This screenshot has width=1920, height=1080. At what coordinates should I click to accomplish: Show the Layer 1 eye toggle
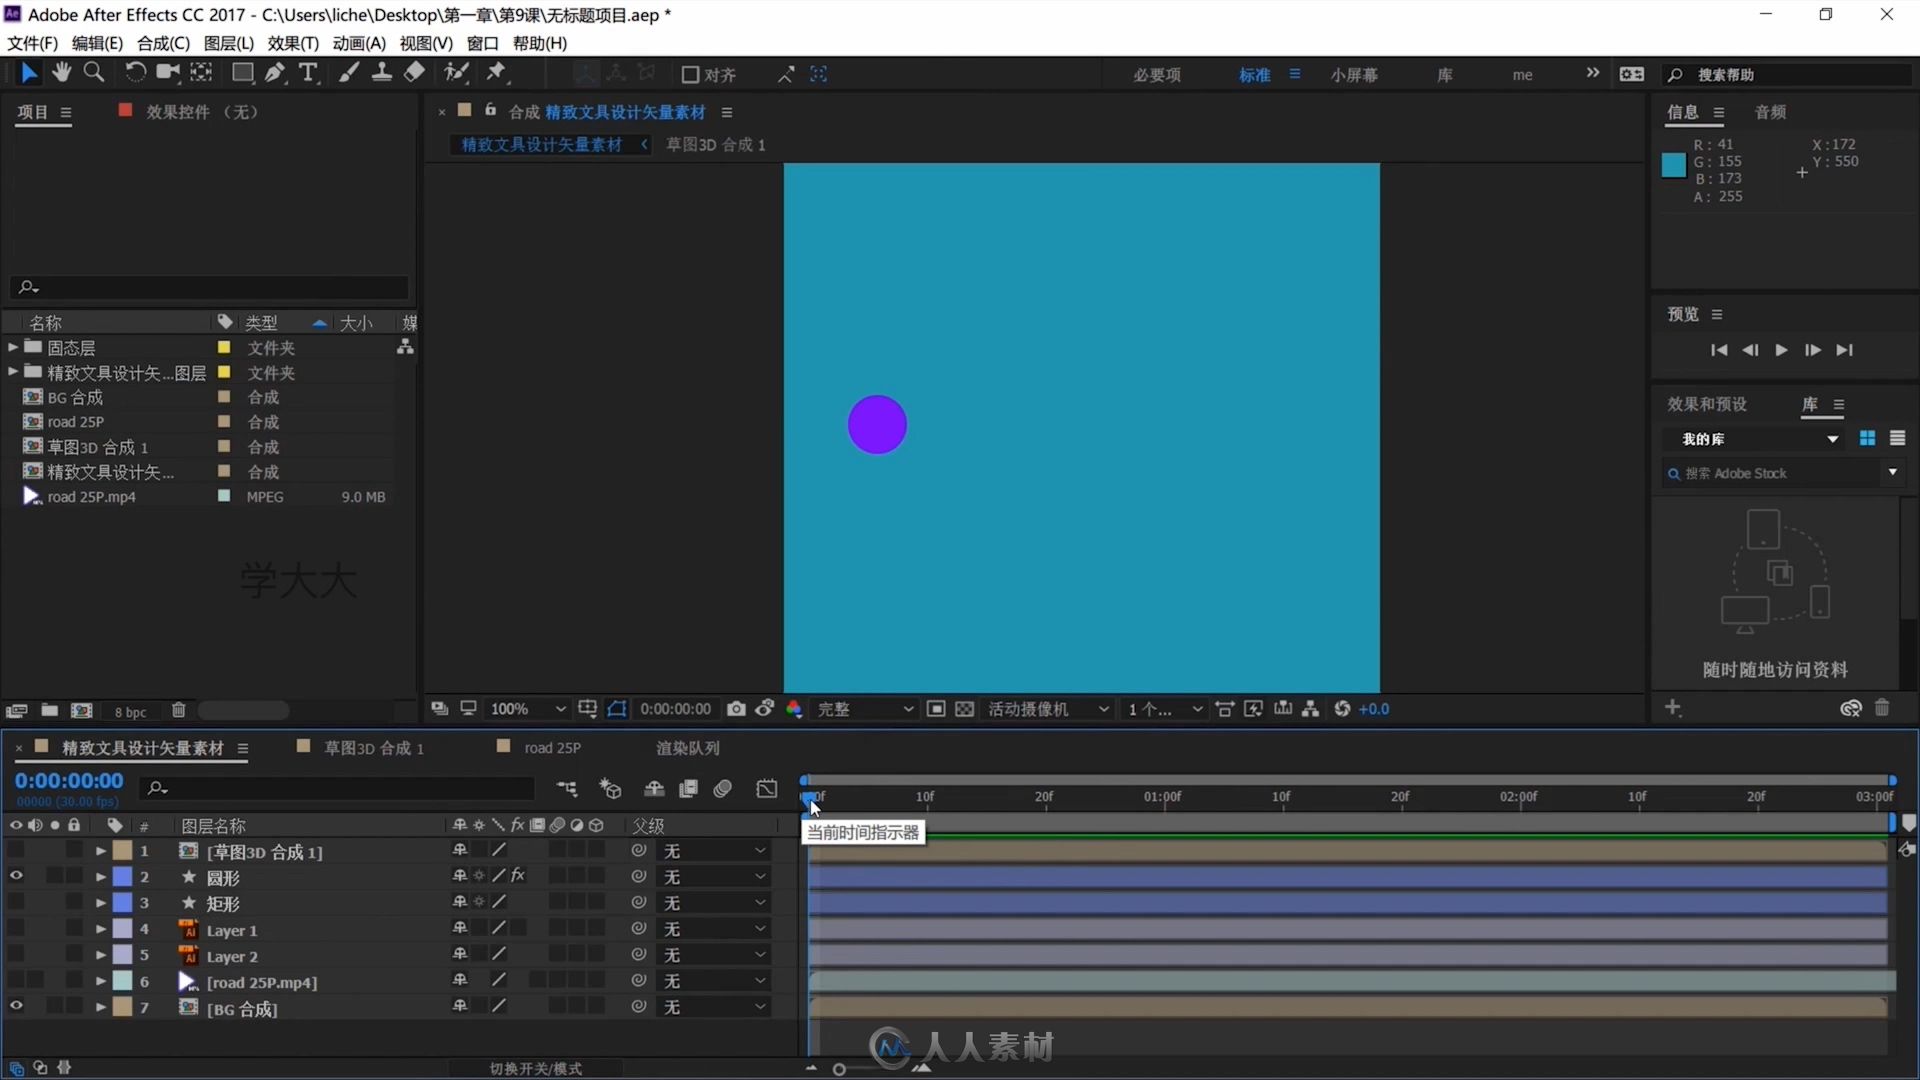pos(16,928)
